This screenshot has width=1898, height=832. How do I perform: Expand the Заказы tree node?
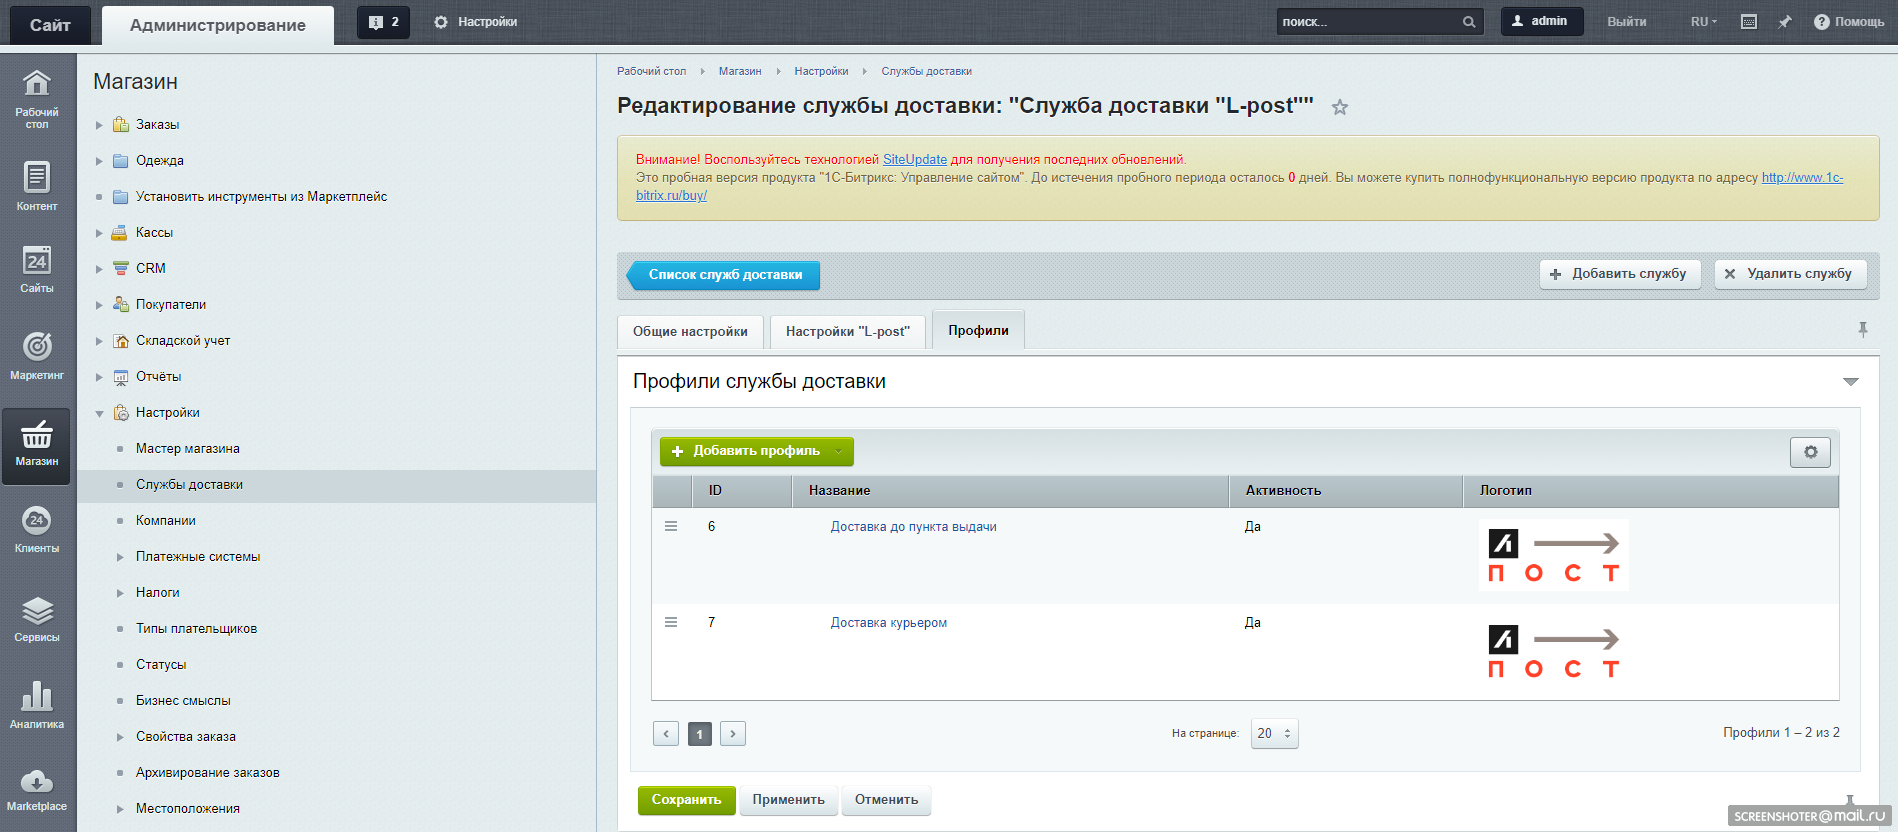pyautogui.click(x=99, y=125)
